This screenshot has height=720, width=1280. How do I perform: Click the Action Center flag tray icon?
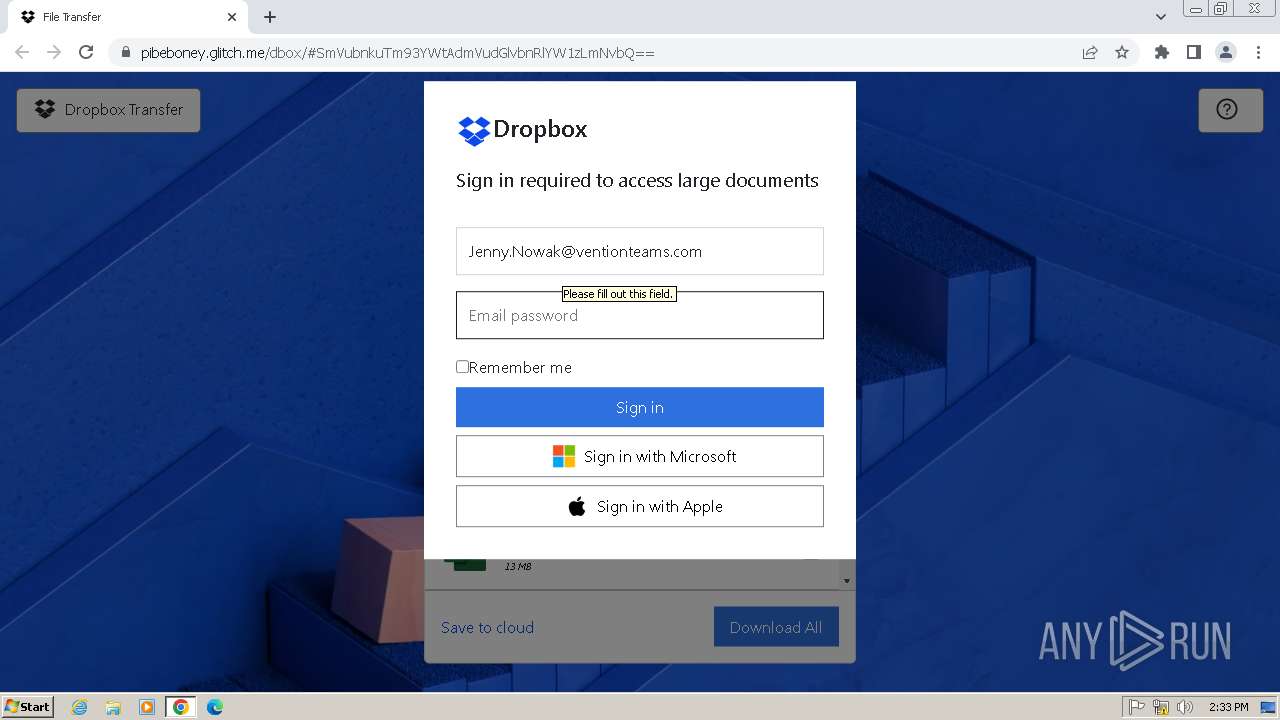(1136, 707)
